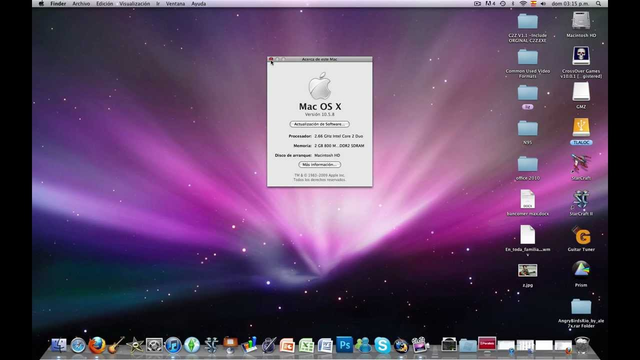
Task: Open the Bluetooth status menu
Action: [513, 4]
